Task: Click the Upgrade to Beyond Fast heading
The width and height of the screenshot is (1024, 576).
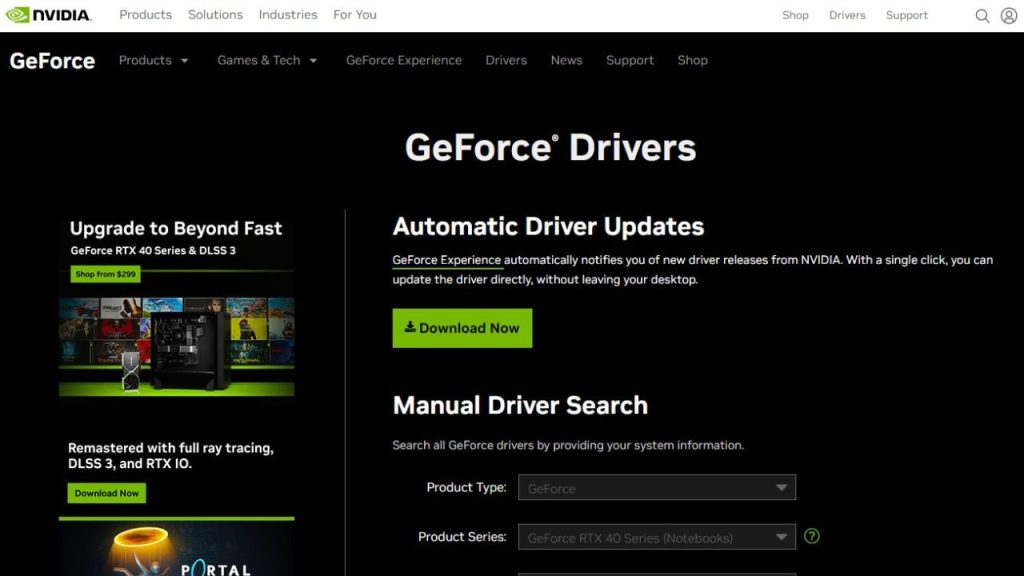Action: pyautogui.click(x=176, y=228)
